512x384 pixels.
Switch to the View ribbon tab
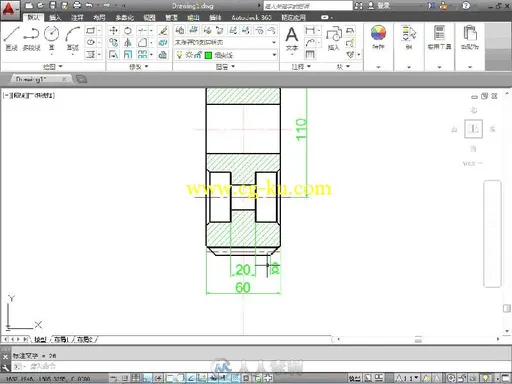pyautogui.click(x=149, y=17)
